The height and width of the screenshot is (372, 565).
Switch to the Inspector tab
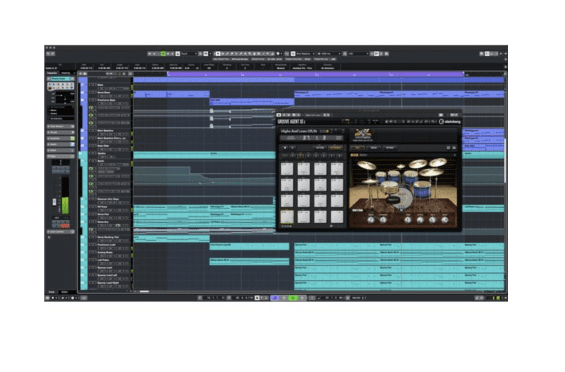click(x=52, y=73)
